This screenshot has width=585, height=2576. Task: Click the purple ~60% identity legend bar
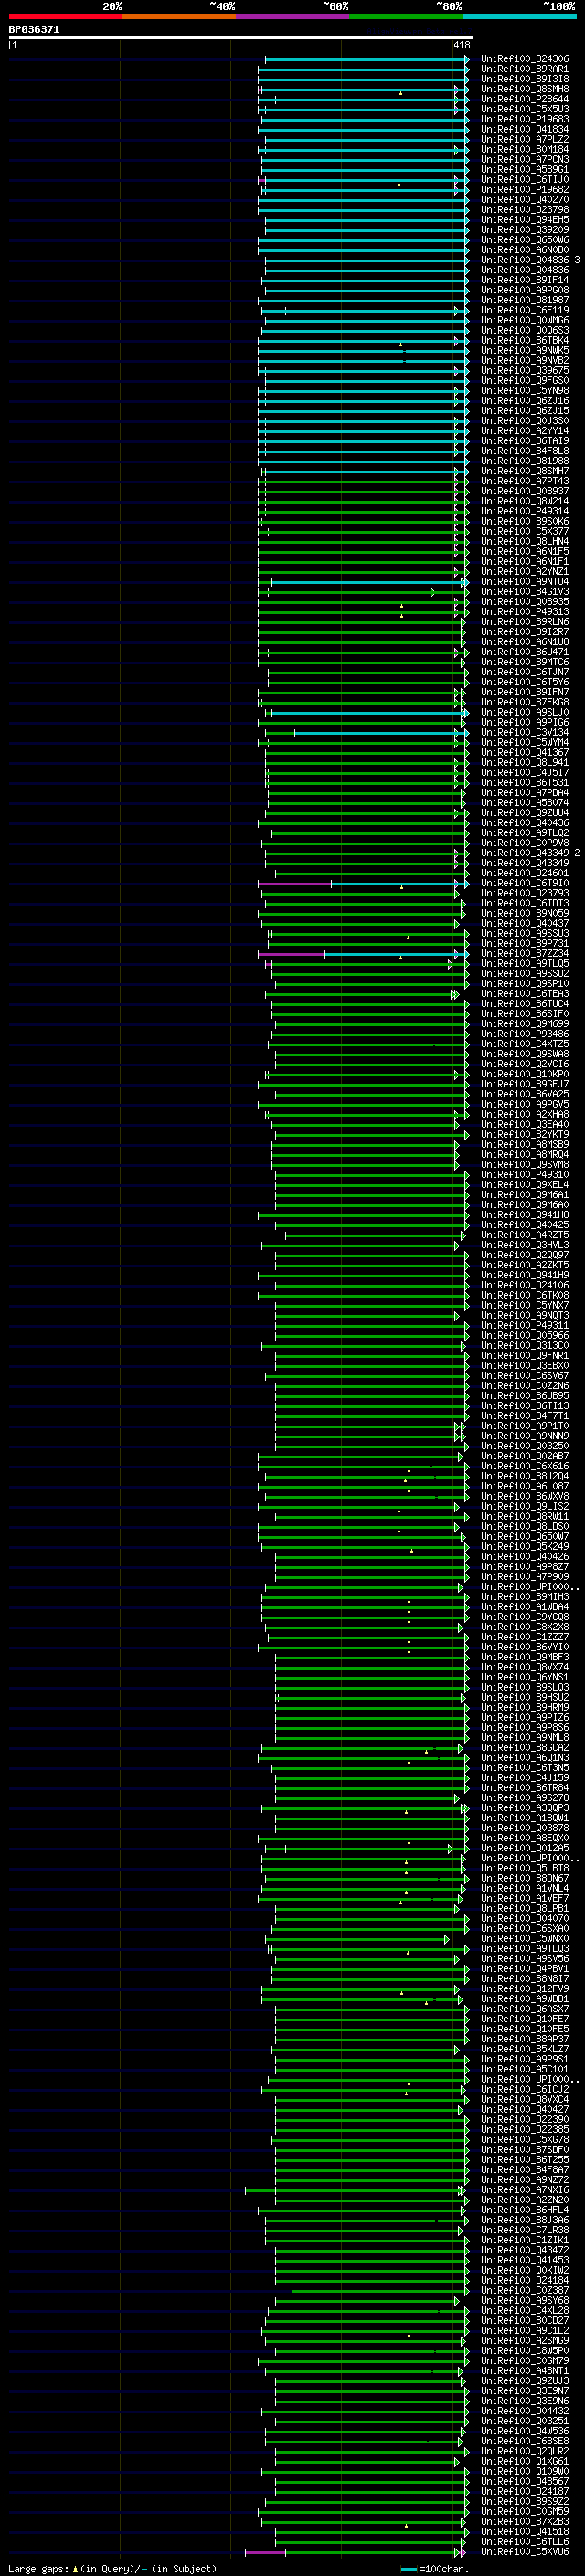[x=293, y=16]
